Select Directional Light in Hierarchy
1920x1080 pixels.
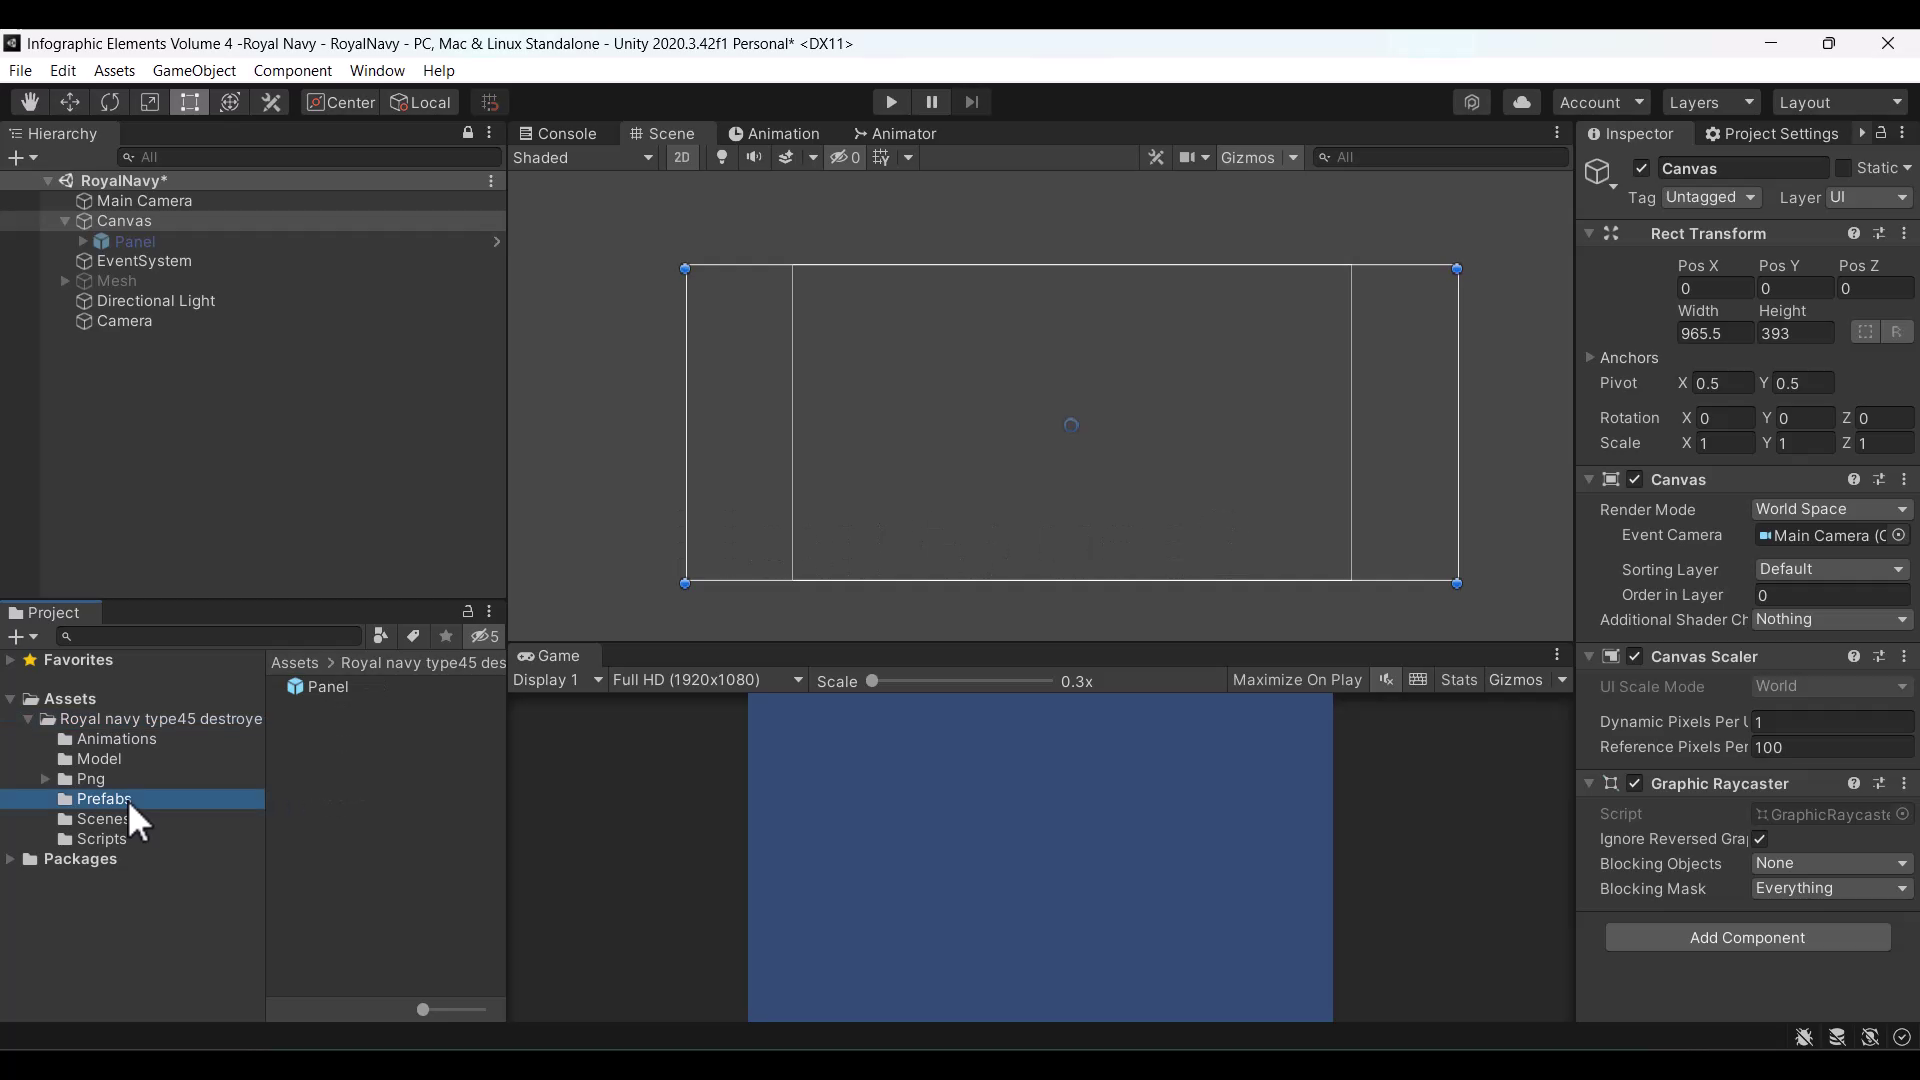pos(155,301)
